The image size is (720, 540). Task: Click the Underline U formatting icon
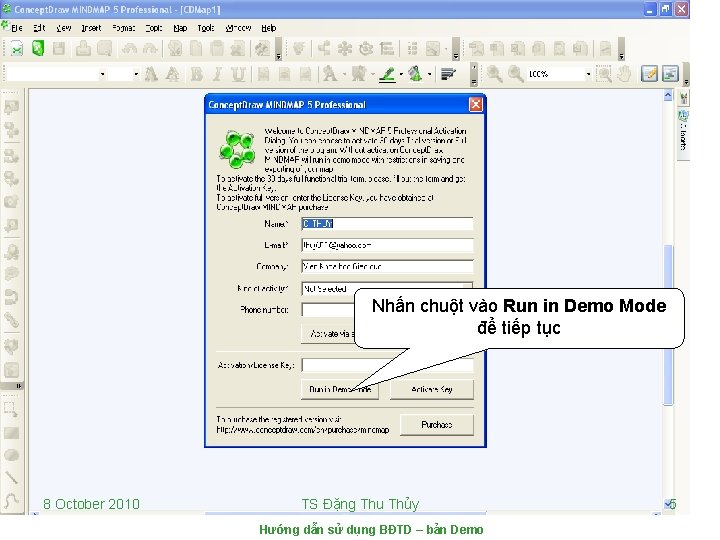point(238,74)
